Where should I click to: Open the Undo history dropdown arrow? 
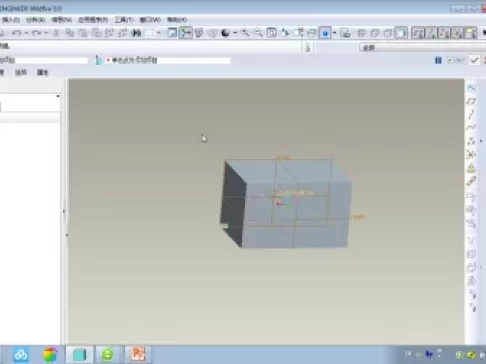(x=26, y=33)
